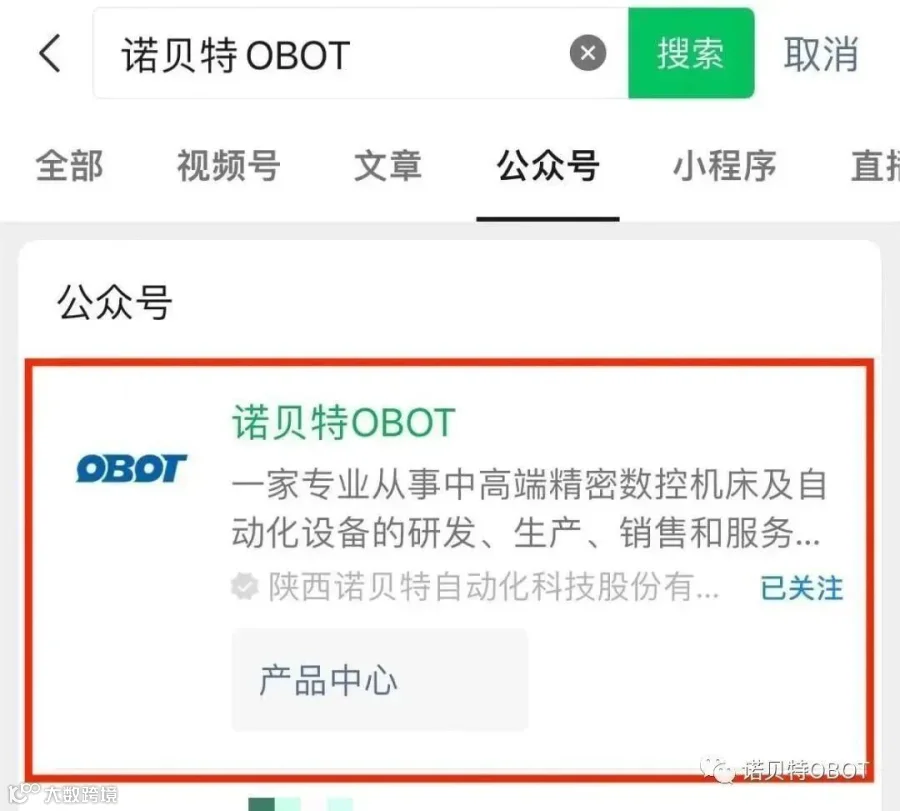Click the WeChat watermark icon
The image size is (900, 811).
[x=717, y=769]
